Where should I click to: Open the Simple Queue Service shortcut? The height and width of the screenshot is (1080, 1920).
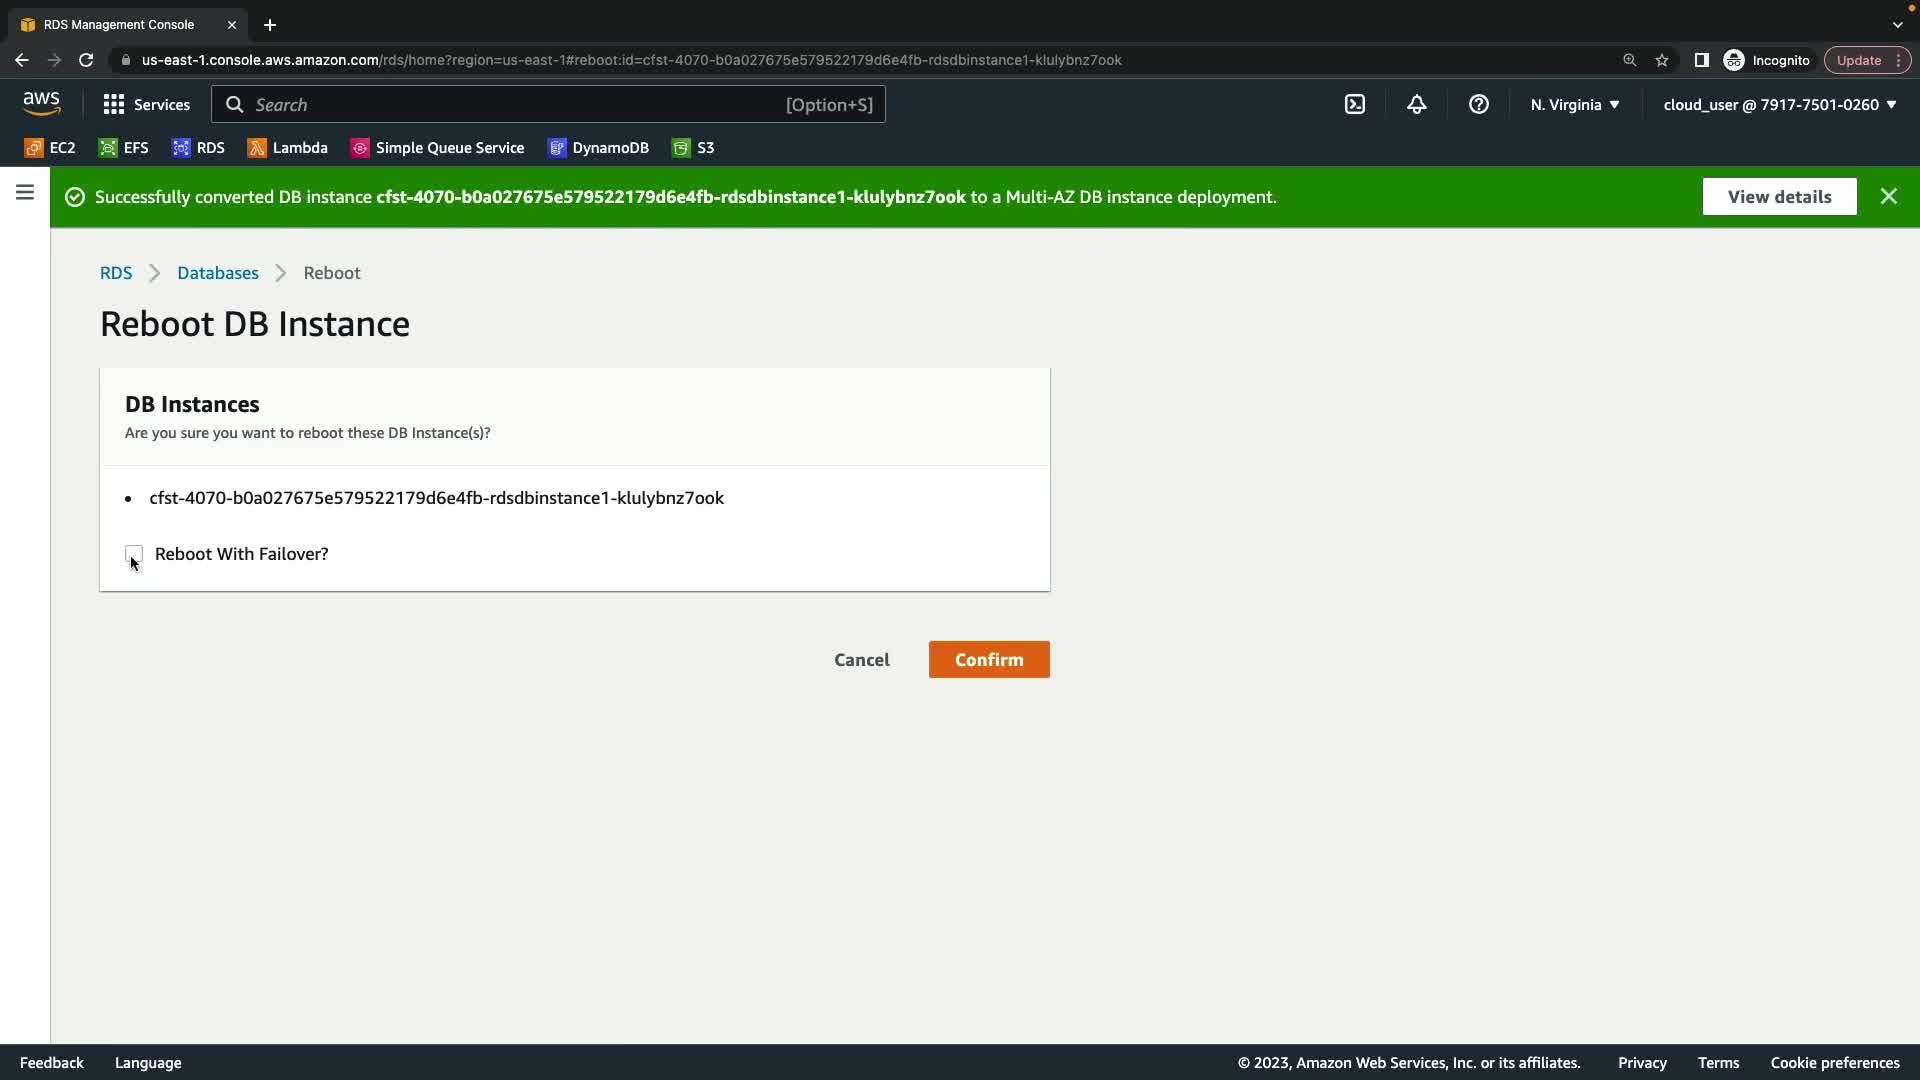pos(437,148)
